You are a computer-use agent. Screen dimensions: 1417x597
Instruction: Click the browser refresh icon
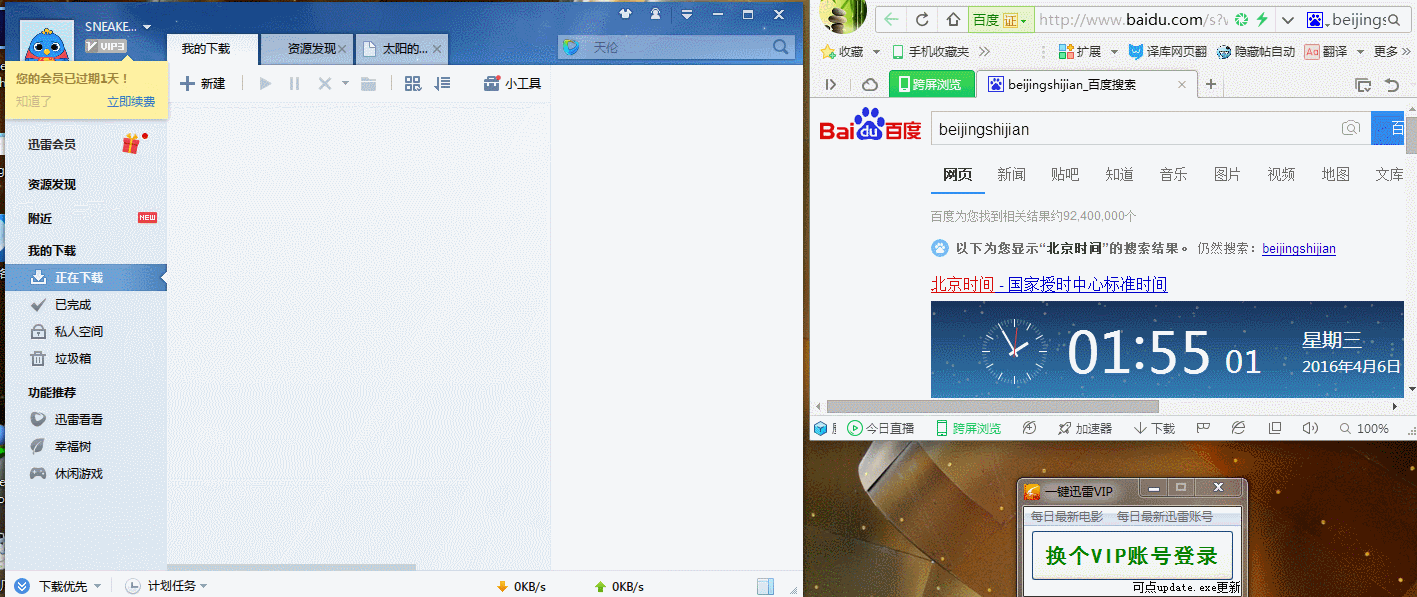(x=923, y=19)
